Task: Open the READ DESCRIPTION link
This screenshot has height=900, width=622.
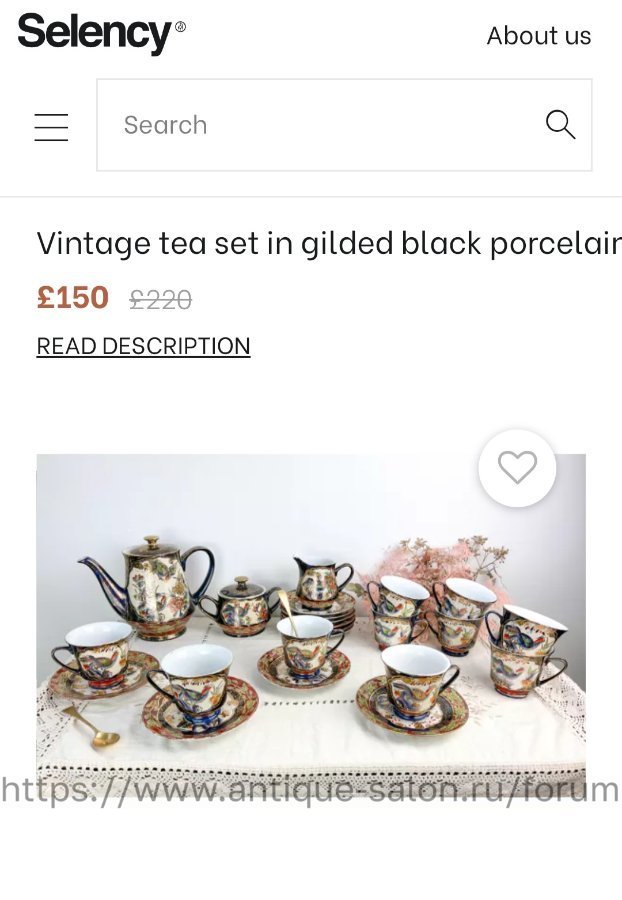Action: (x=143, y=346)
